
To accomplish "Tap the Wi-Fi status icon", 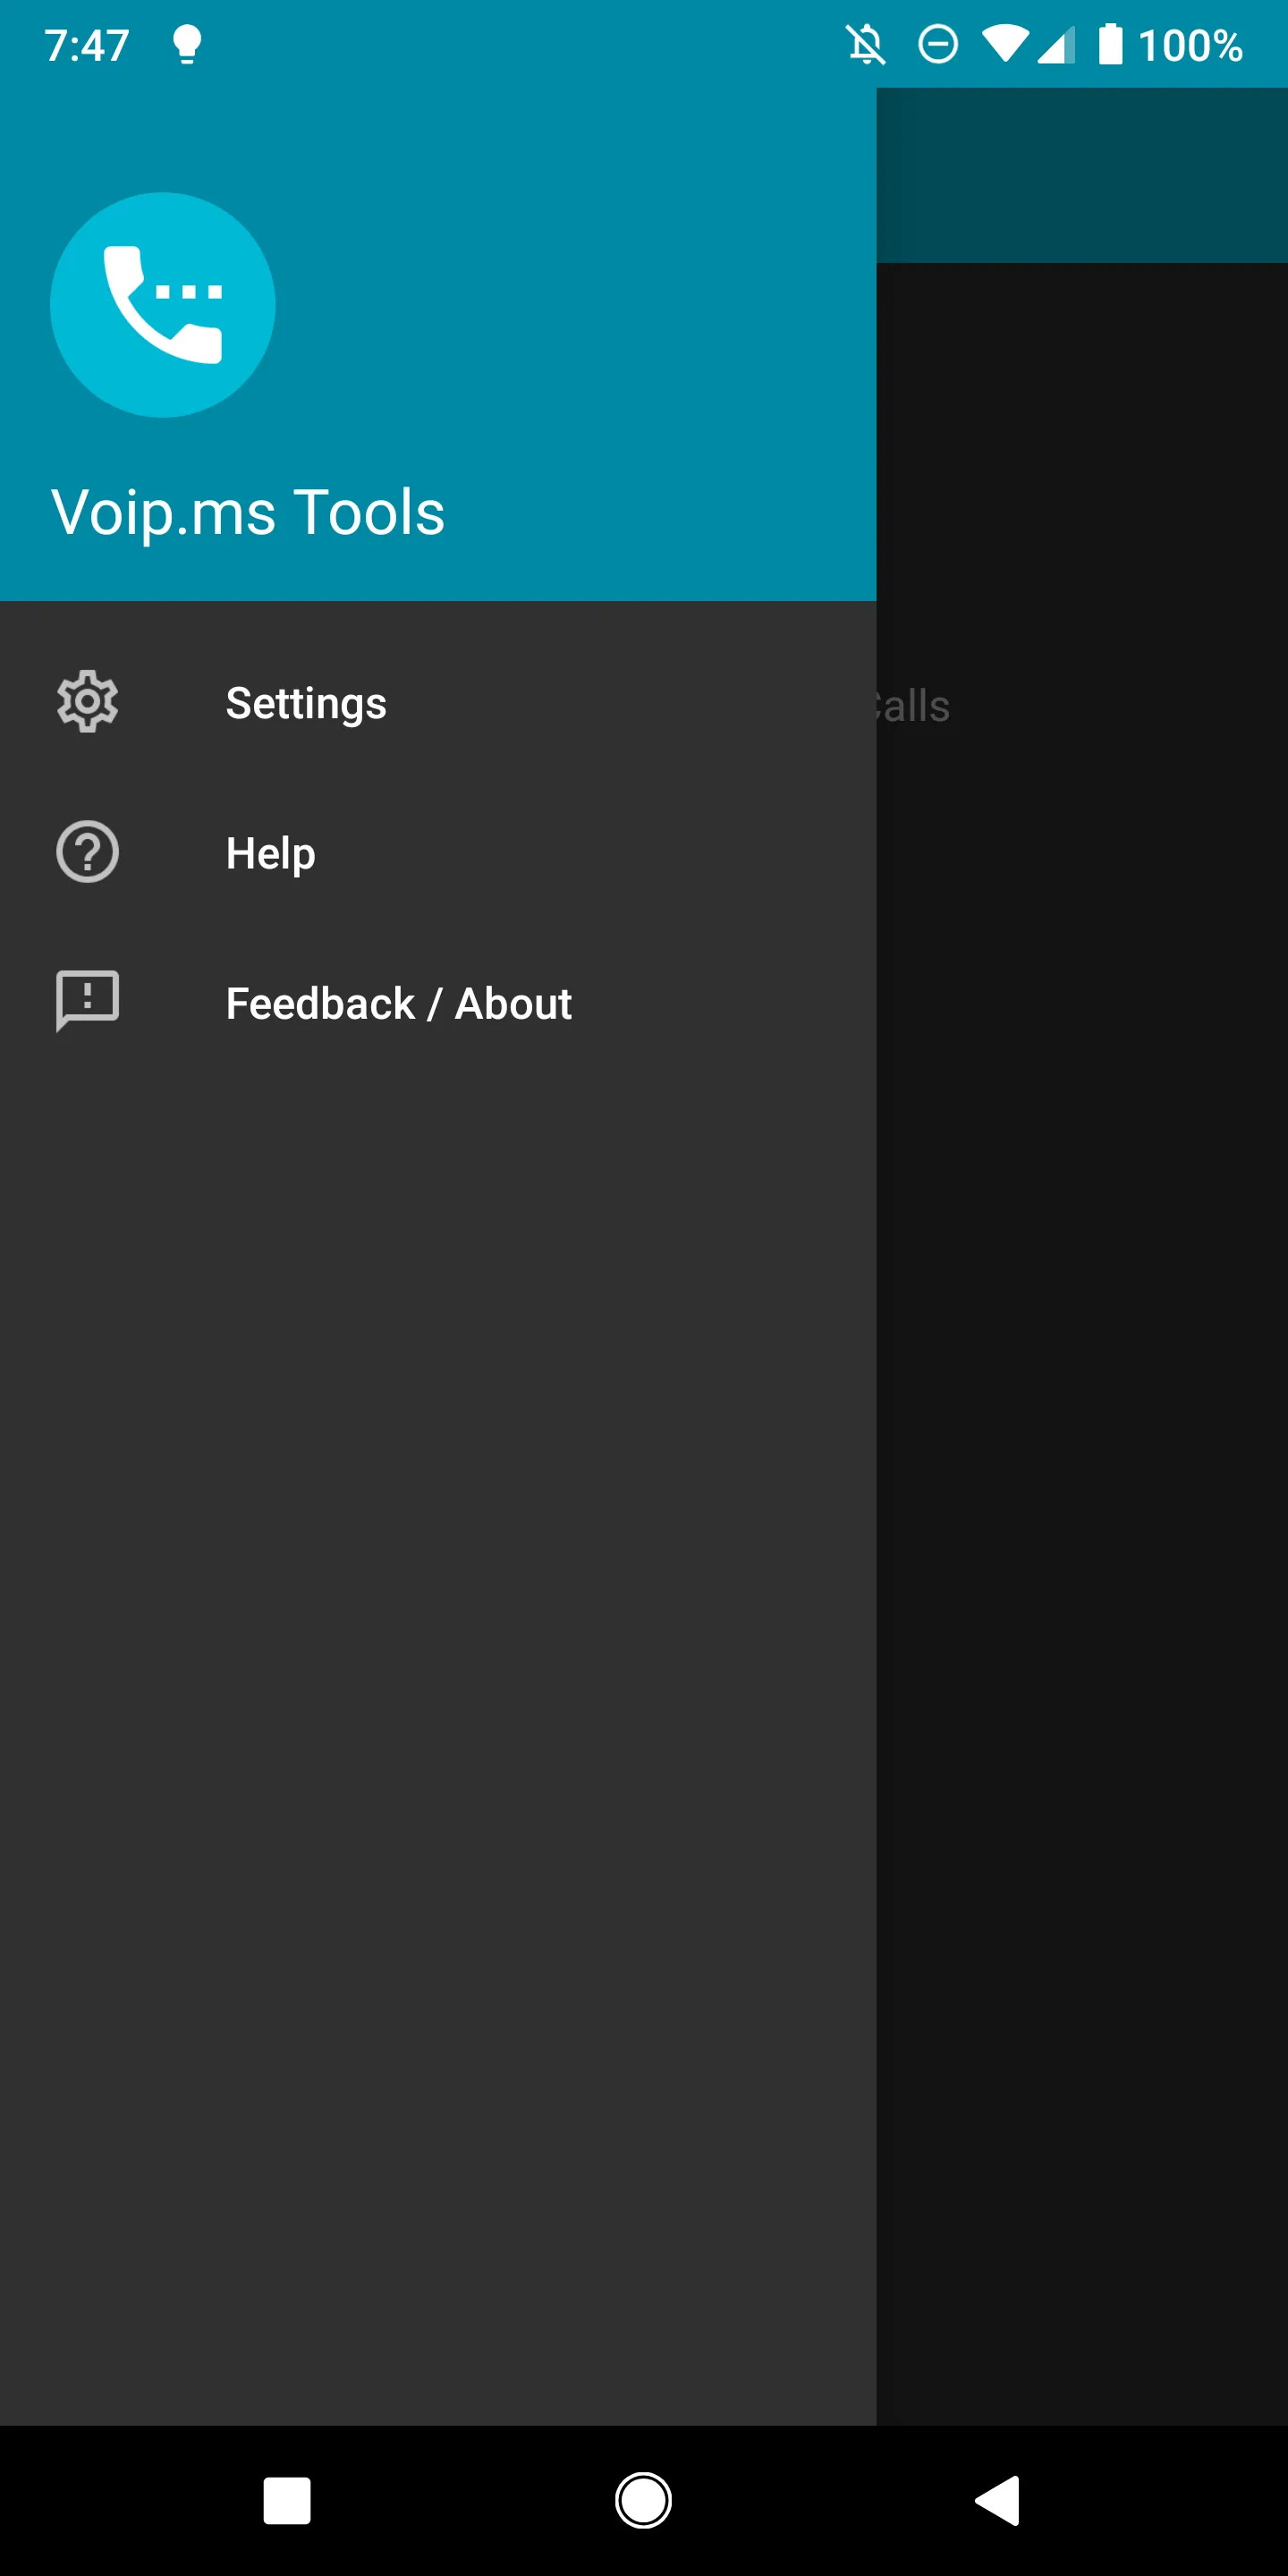I will pos(1005,45).
